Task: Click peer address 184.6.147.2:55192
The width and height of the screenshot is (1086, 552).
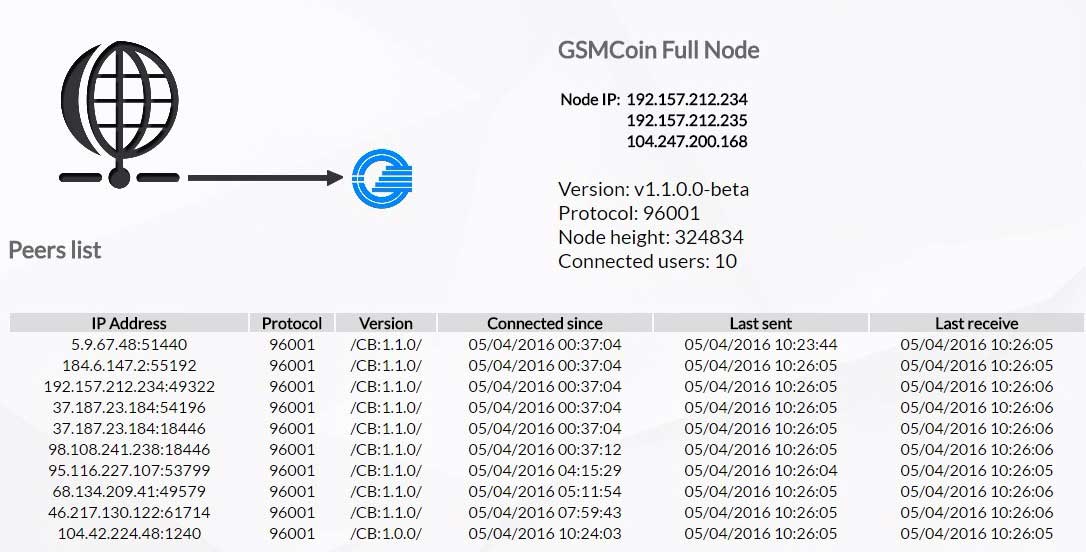Action: [x=129, y=365]
